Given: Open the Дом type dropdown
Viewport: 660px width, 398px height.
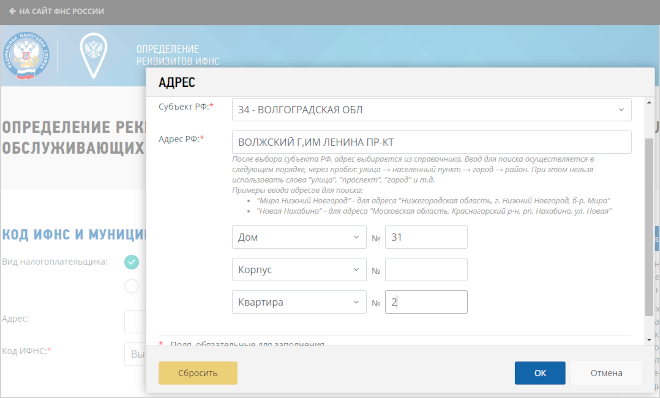Looking at the screenshot, I should (299, 237).
